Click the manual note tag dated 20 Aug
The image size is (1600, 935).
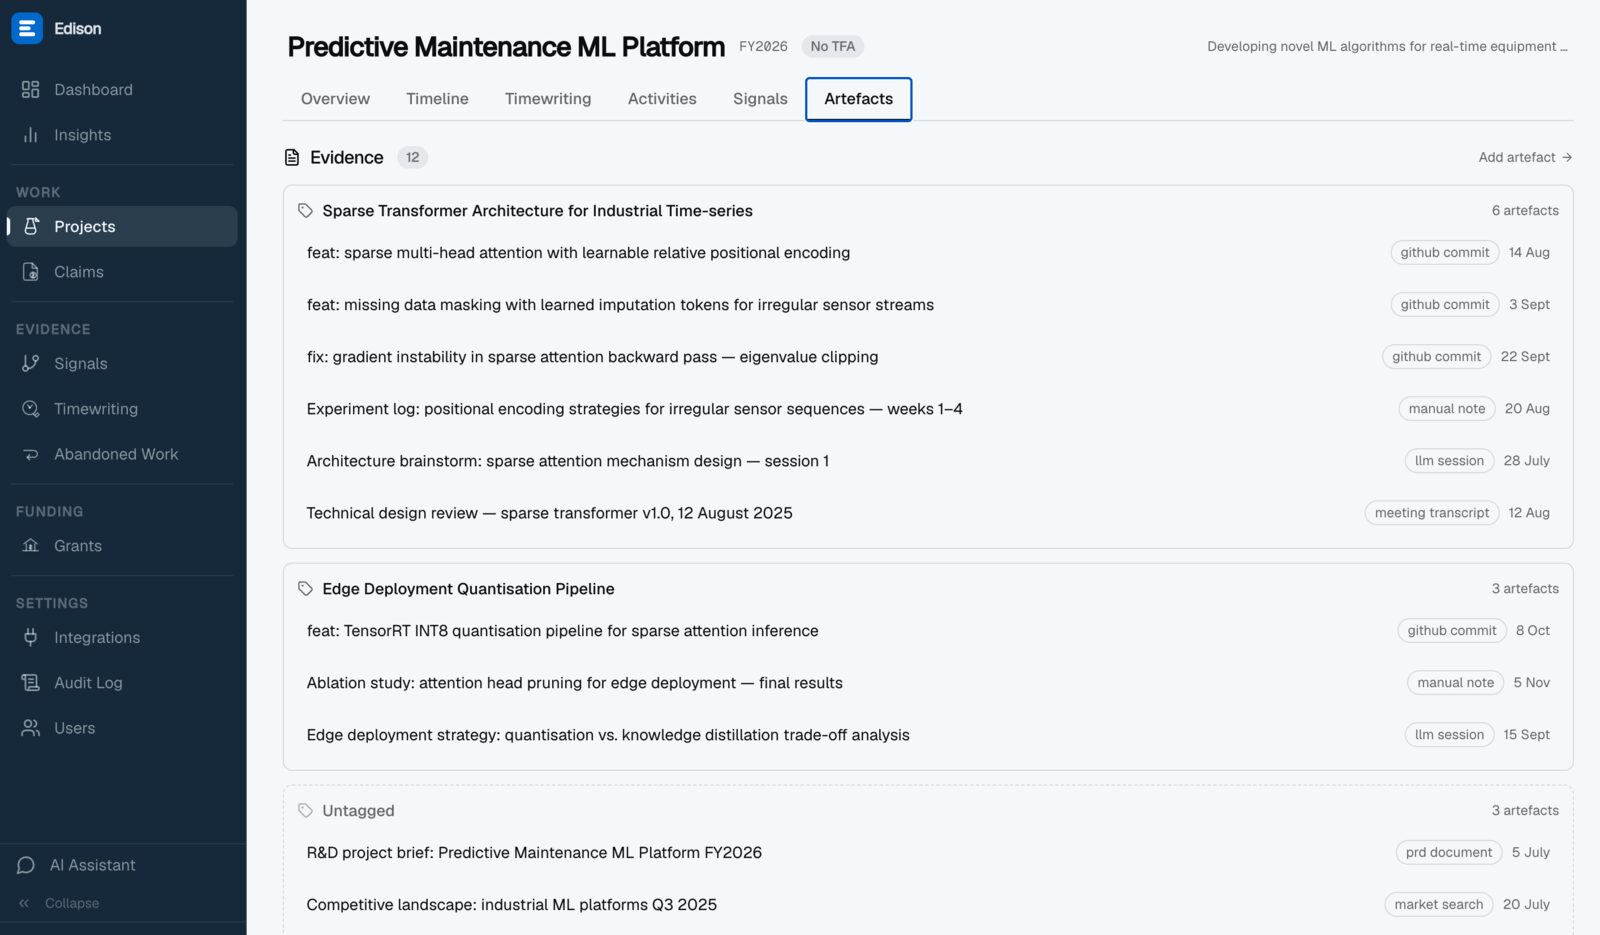tap(1447, 409)
